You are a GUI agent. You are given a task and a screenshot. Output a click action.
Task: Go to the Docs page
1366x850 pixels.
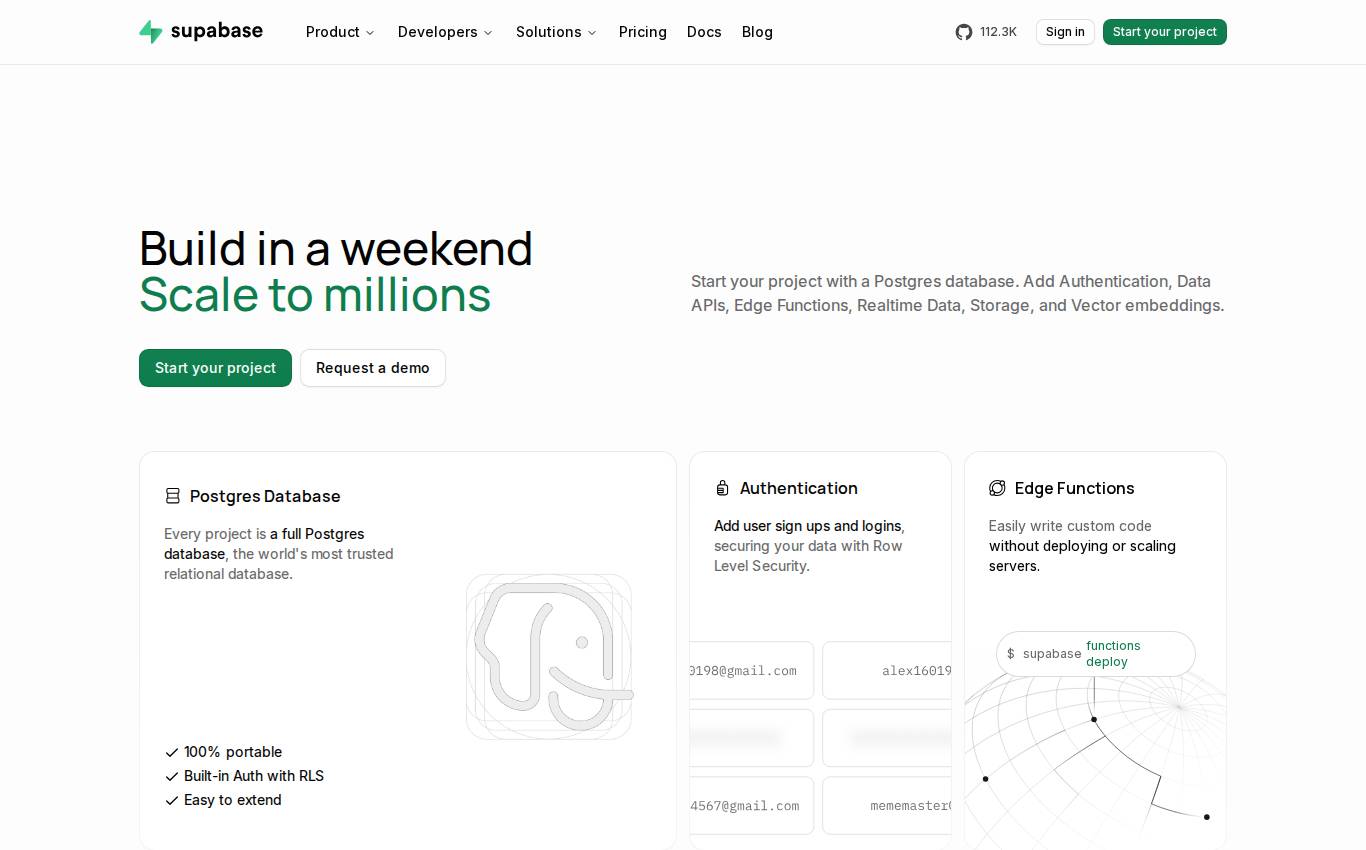pyautogui.click(x=704, y=32)
